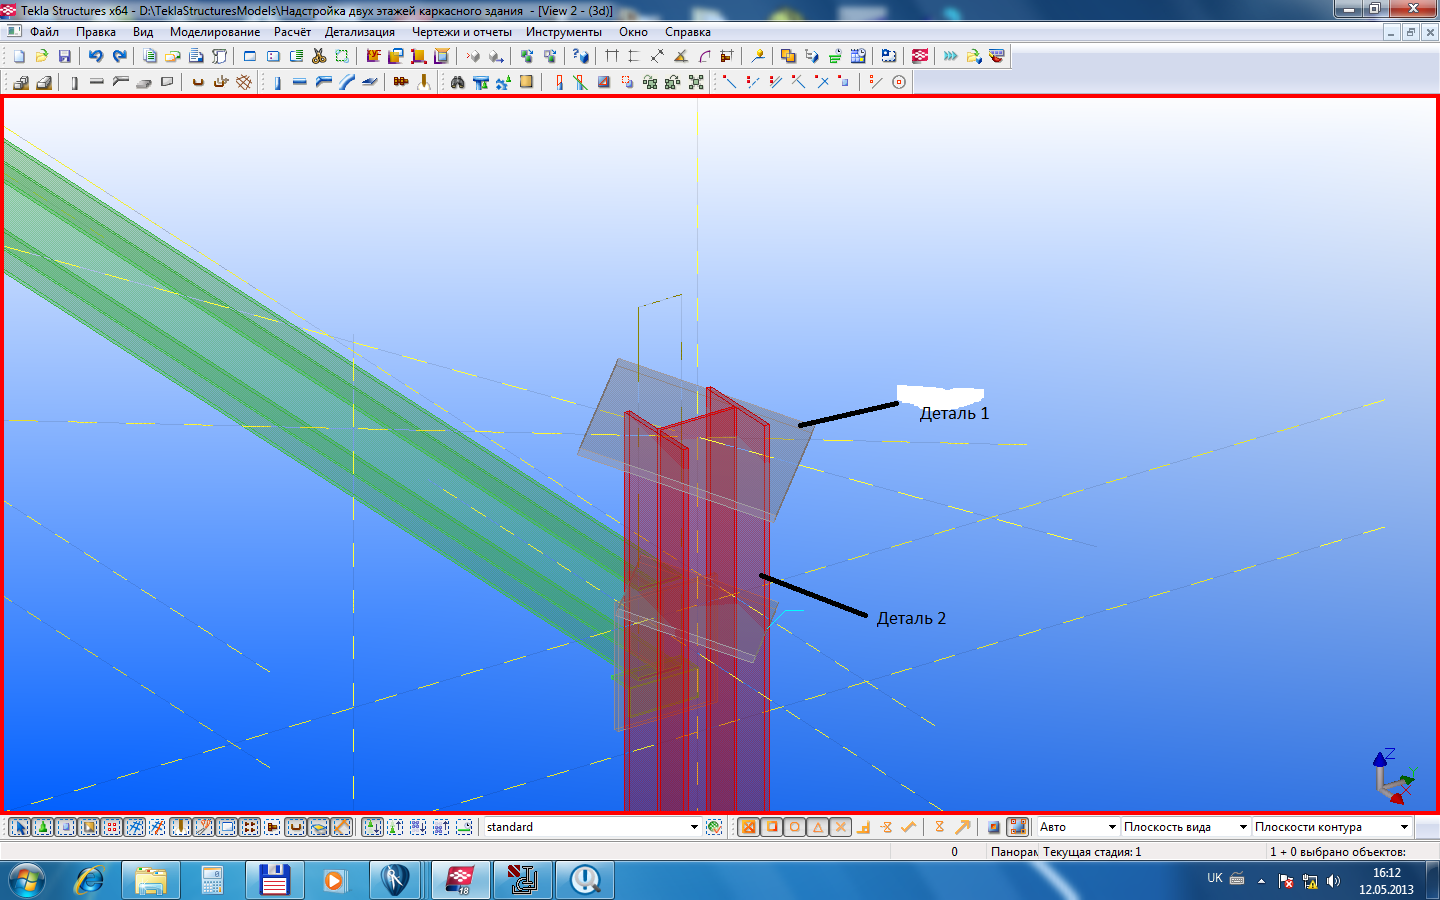Open the red Tekla component catalog icon
Viewport: 1440px width, 900px height.
tap(920, 56)
